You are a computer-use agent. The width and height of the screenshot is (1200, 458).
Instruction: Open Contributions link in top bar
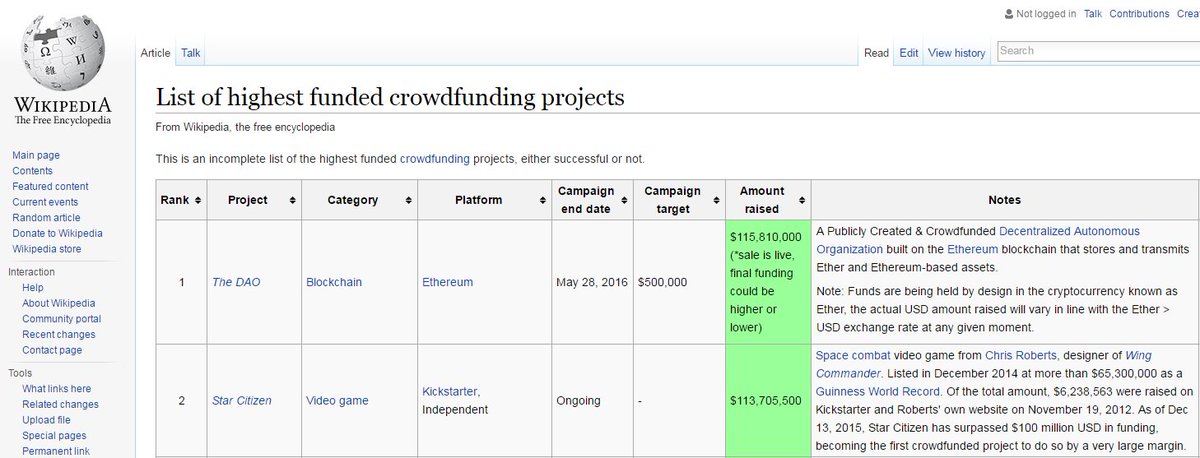coord(1139,14)
